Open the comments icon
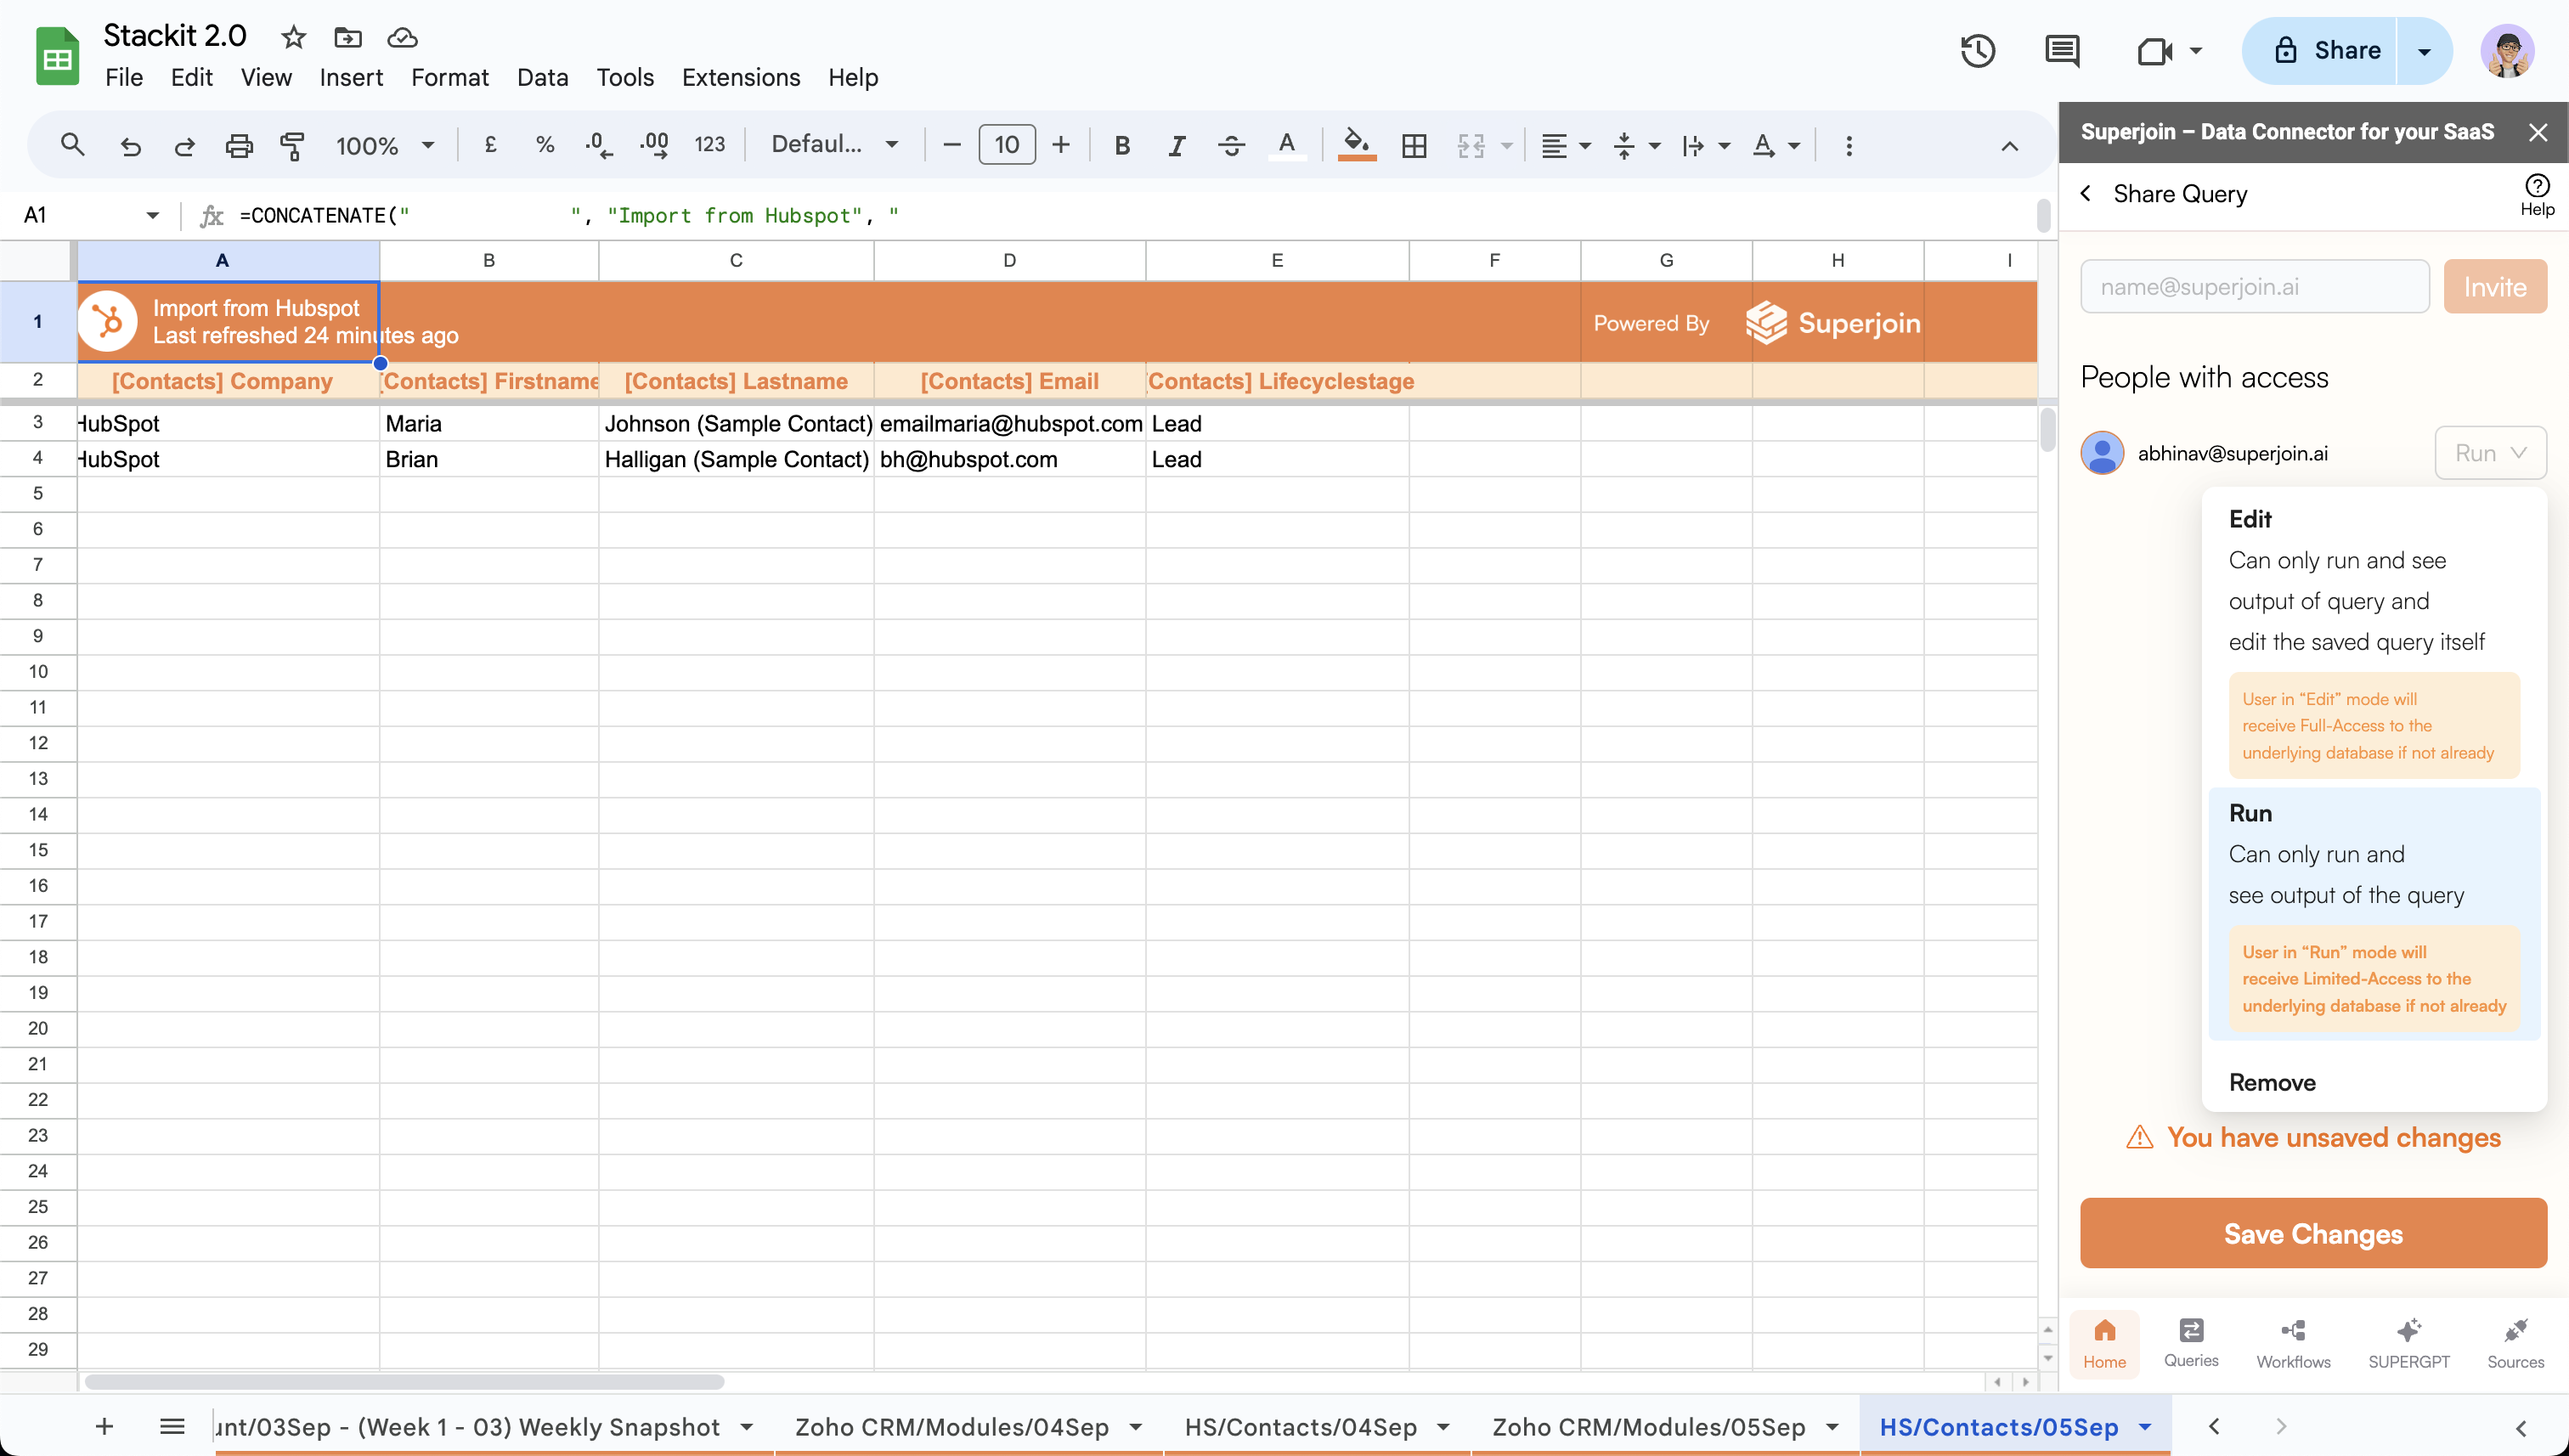The width and height of the screenshot is (2569, 1456). pyautogui.click(x=2062, y=51)
